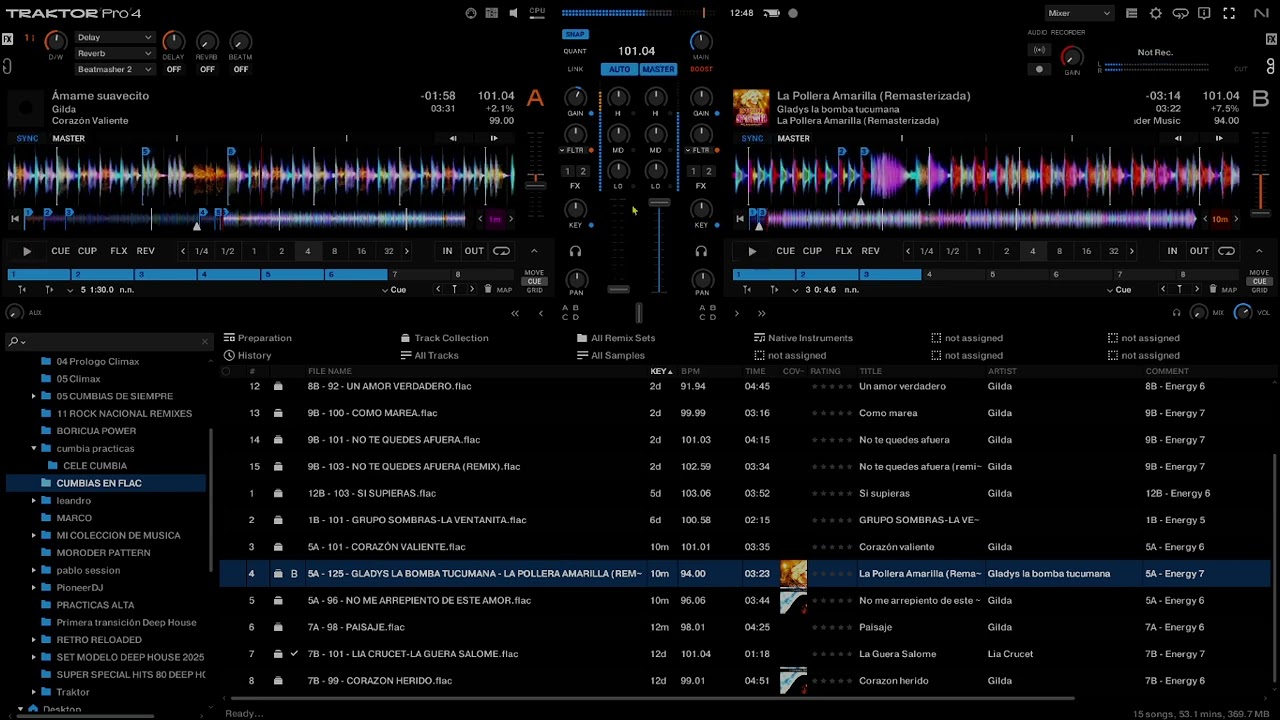Toggle Deck B loop active icon
Image resolution: width=1280 pixels, height=720 pixels.
click(x=1226, y=251)
